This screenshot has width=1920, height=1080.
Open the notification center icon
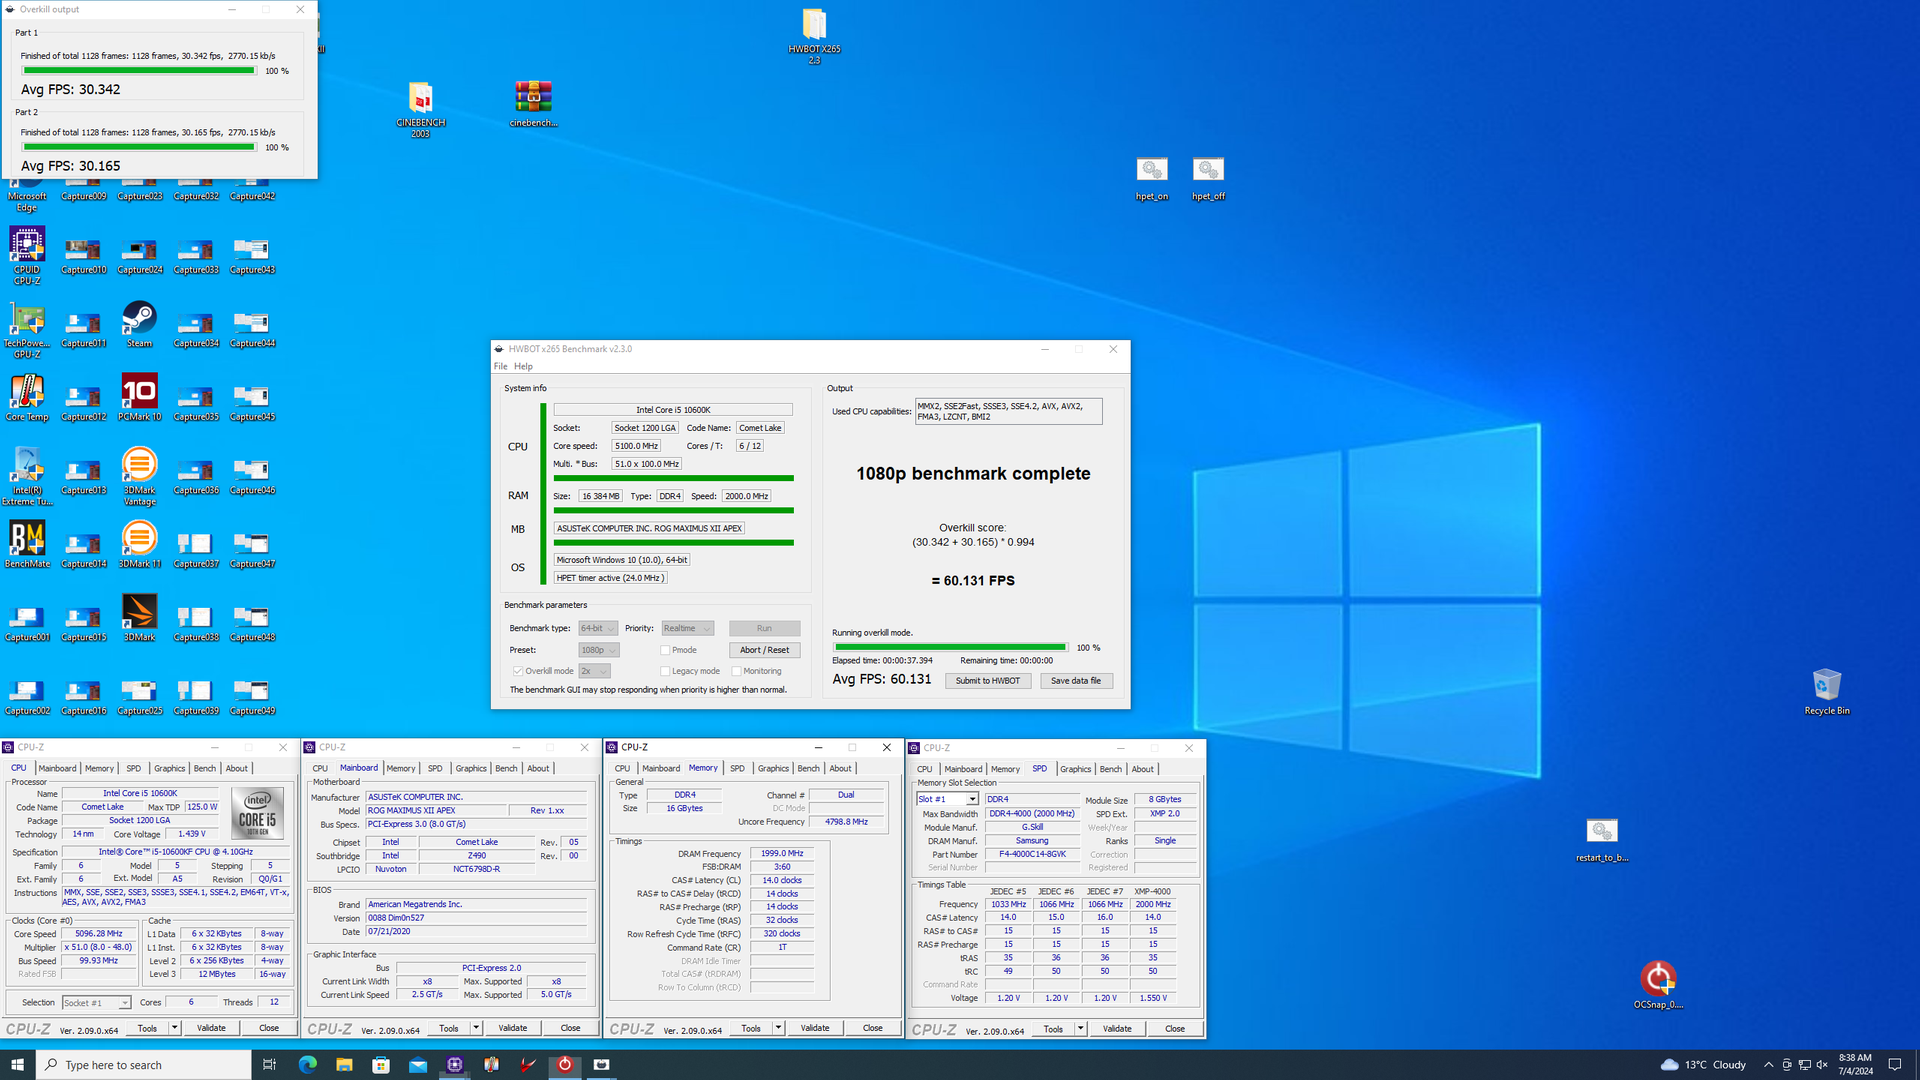[x=1894, y=1065]
